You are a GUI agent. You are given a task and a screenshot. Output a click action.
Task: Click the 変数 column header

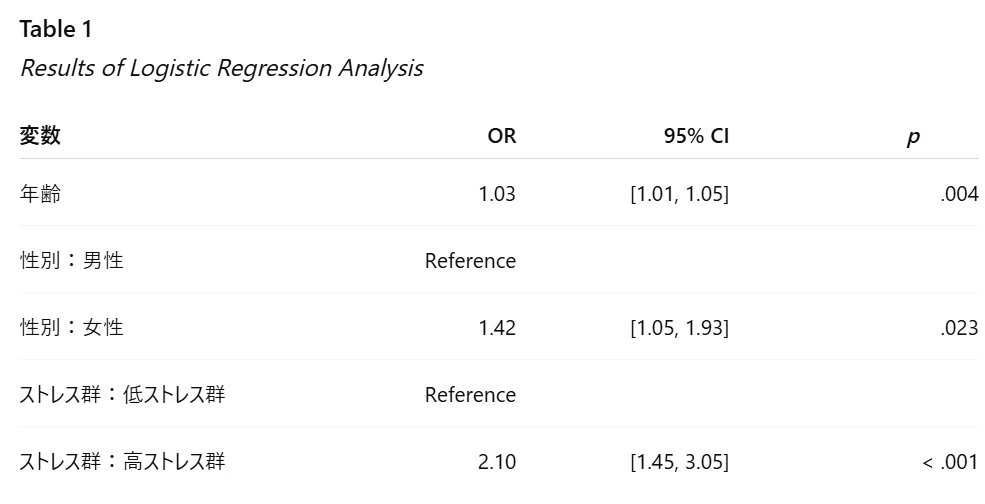pyautogui.click(x=40, y=135)
